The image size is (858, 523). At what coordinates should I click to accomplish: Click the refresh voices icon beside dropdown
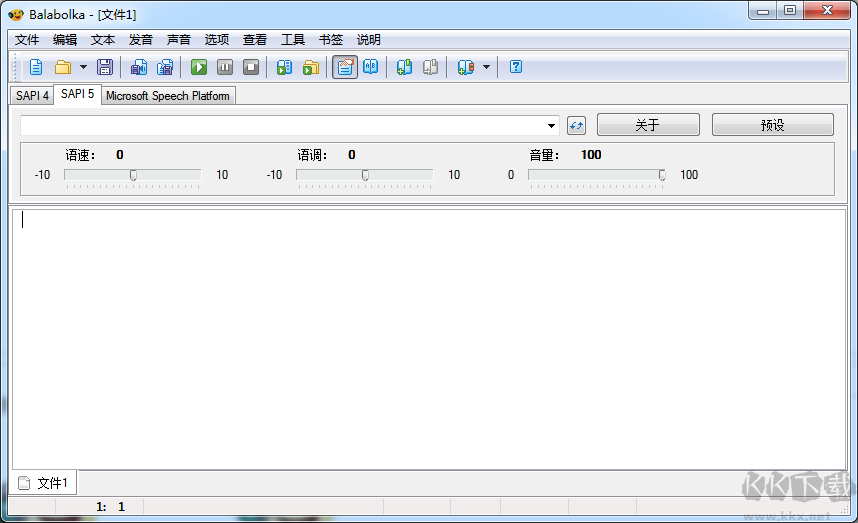pyautogui.click(x=576, y=125)
